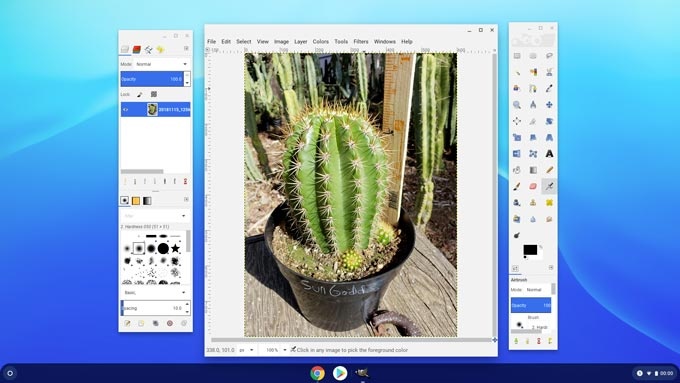
Task: Select the Paintbrush tool
Action: click(x=517, y=187)
